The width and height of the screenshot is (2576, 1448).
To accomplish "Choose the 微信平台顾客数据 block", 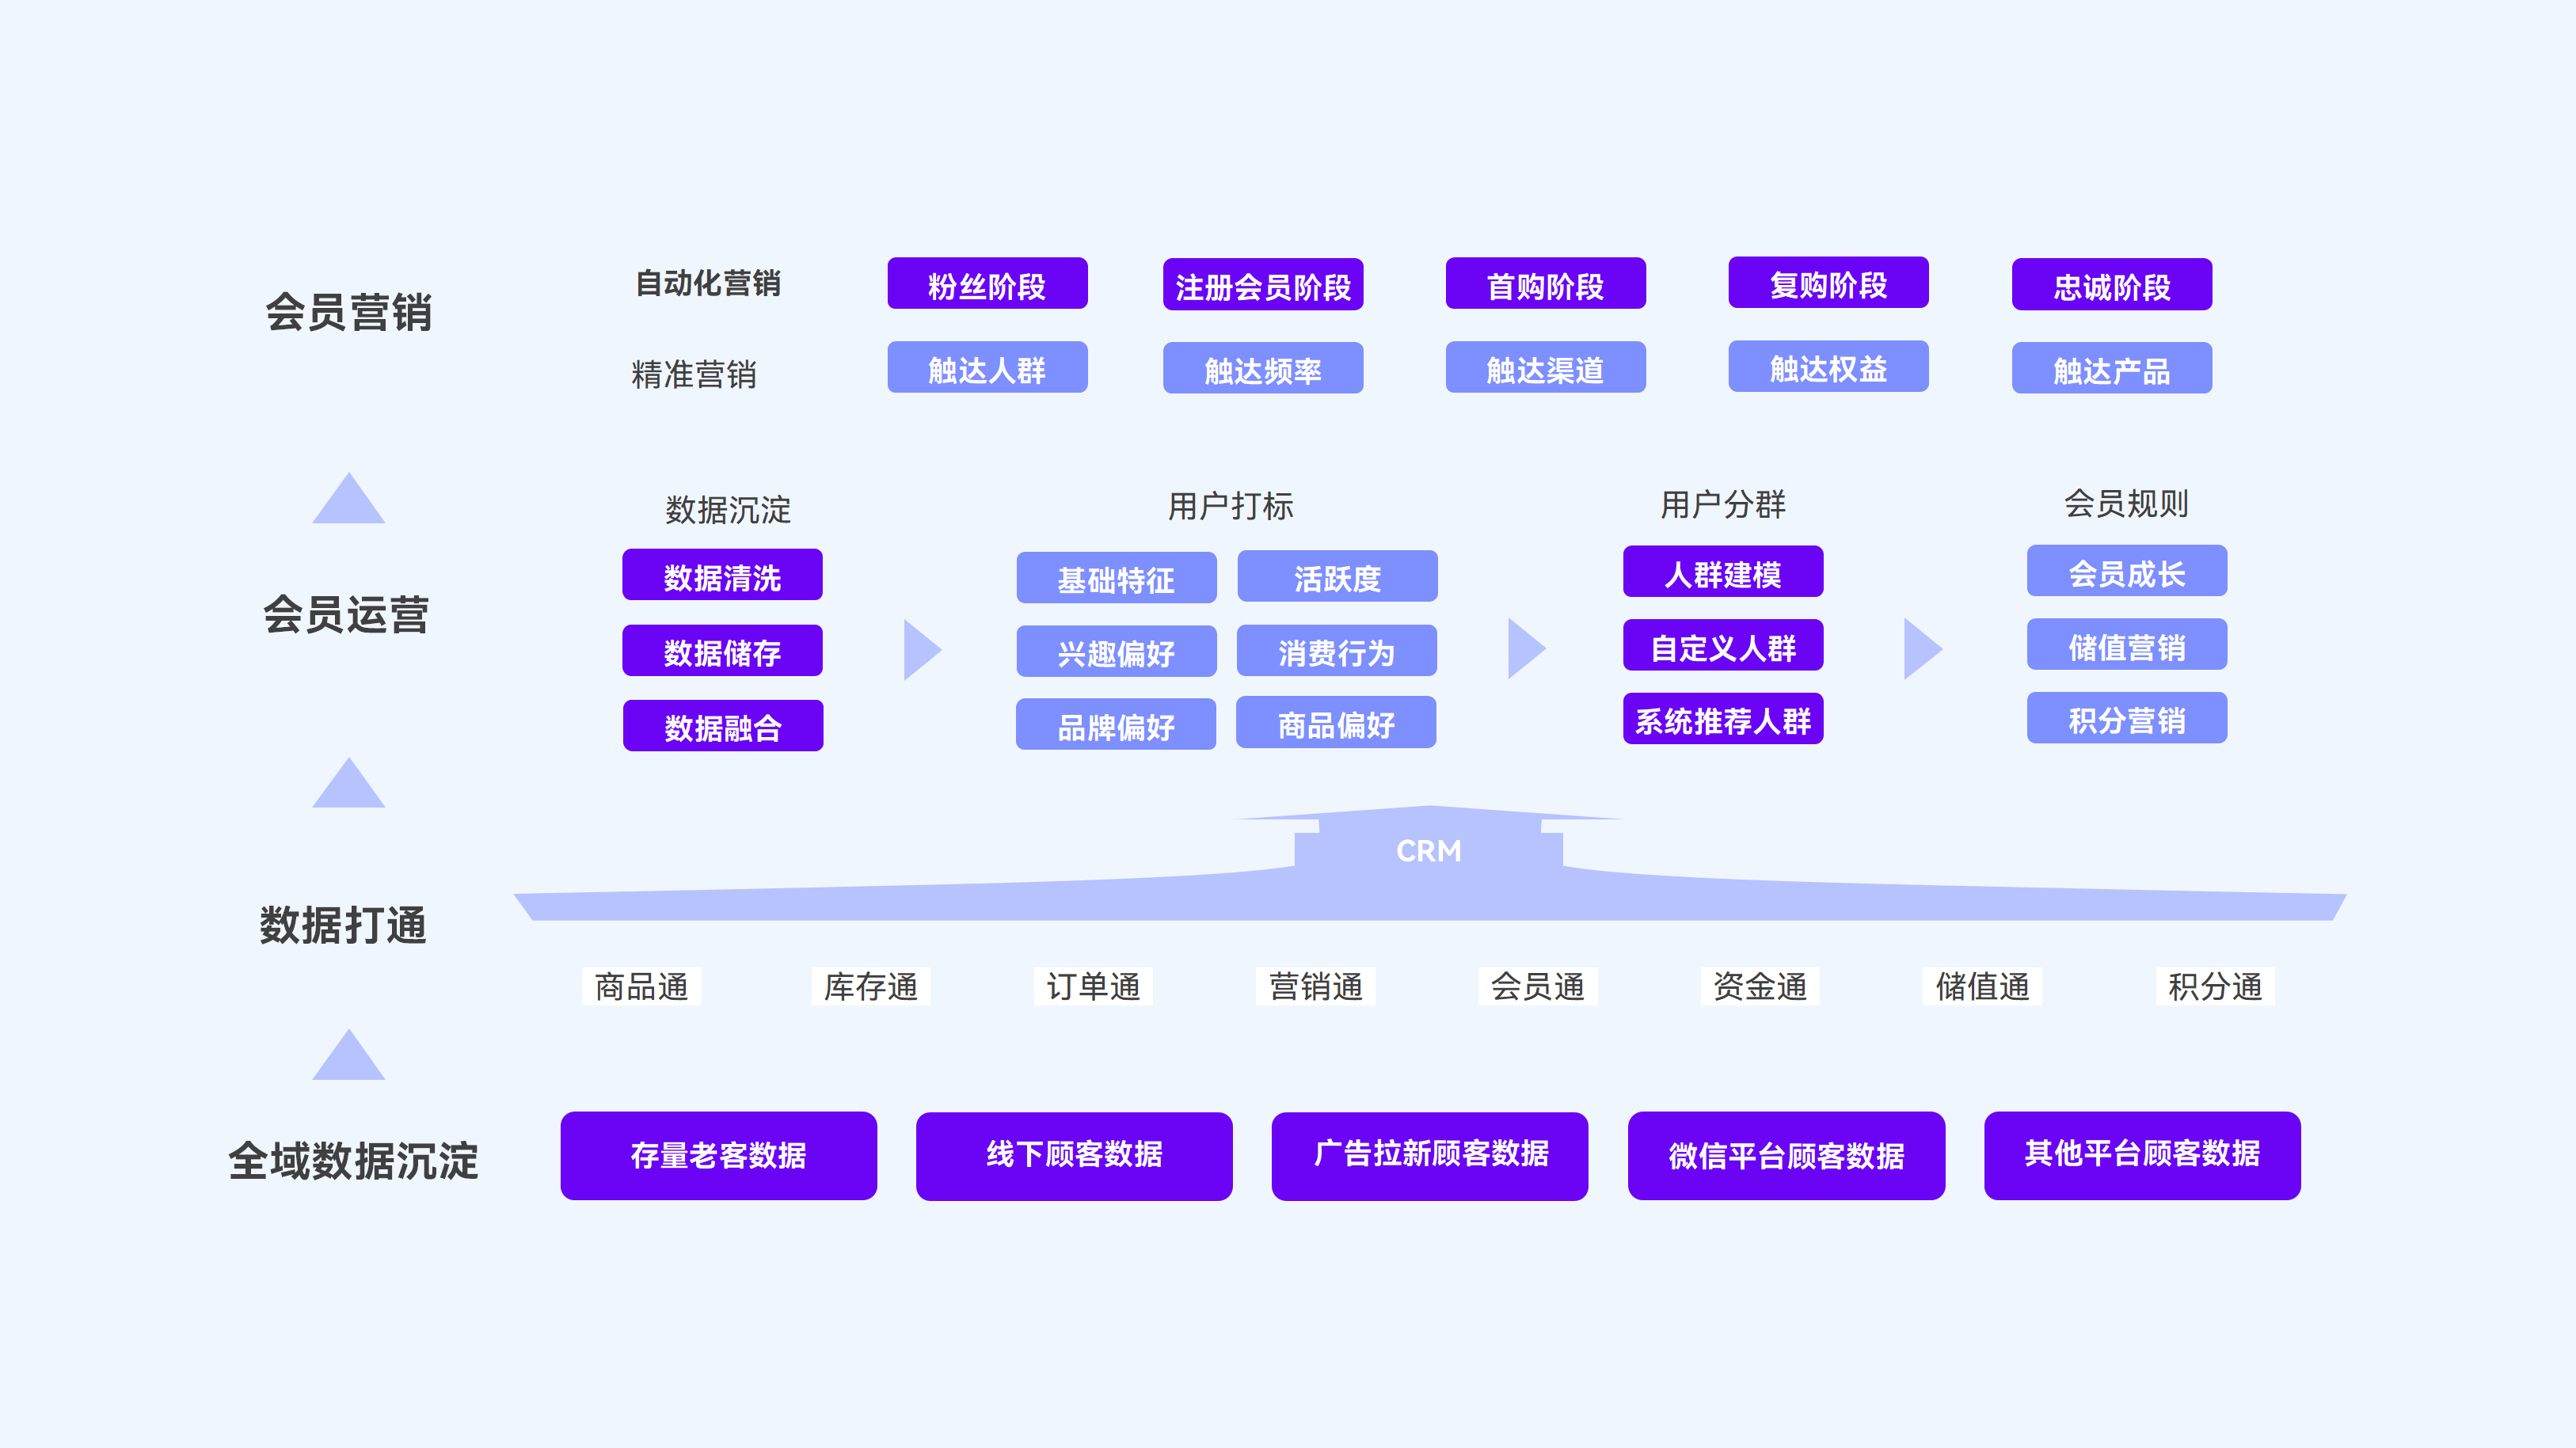I will click(1787, 1156).
